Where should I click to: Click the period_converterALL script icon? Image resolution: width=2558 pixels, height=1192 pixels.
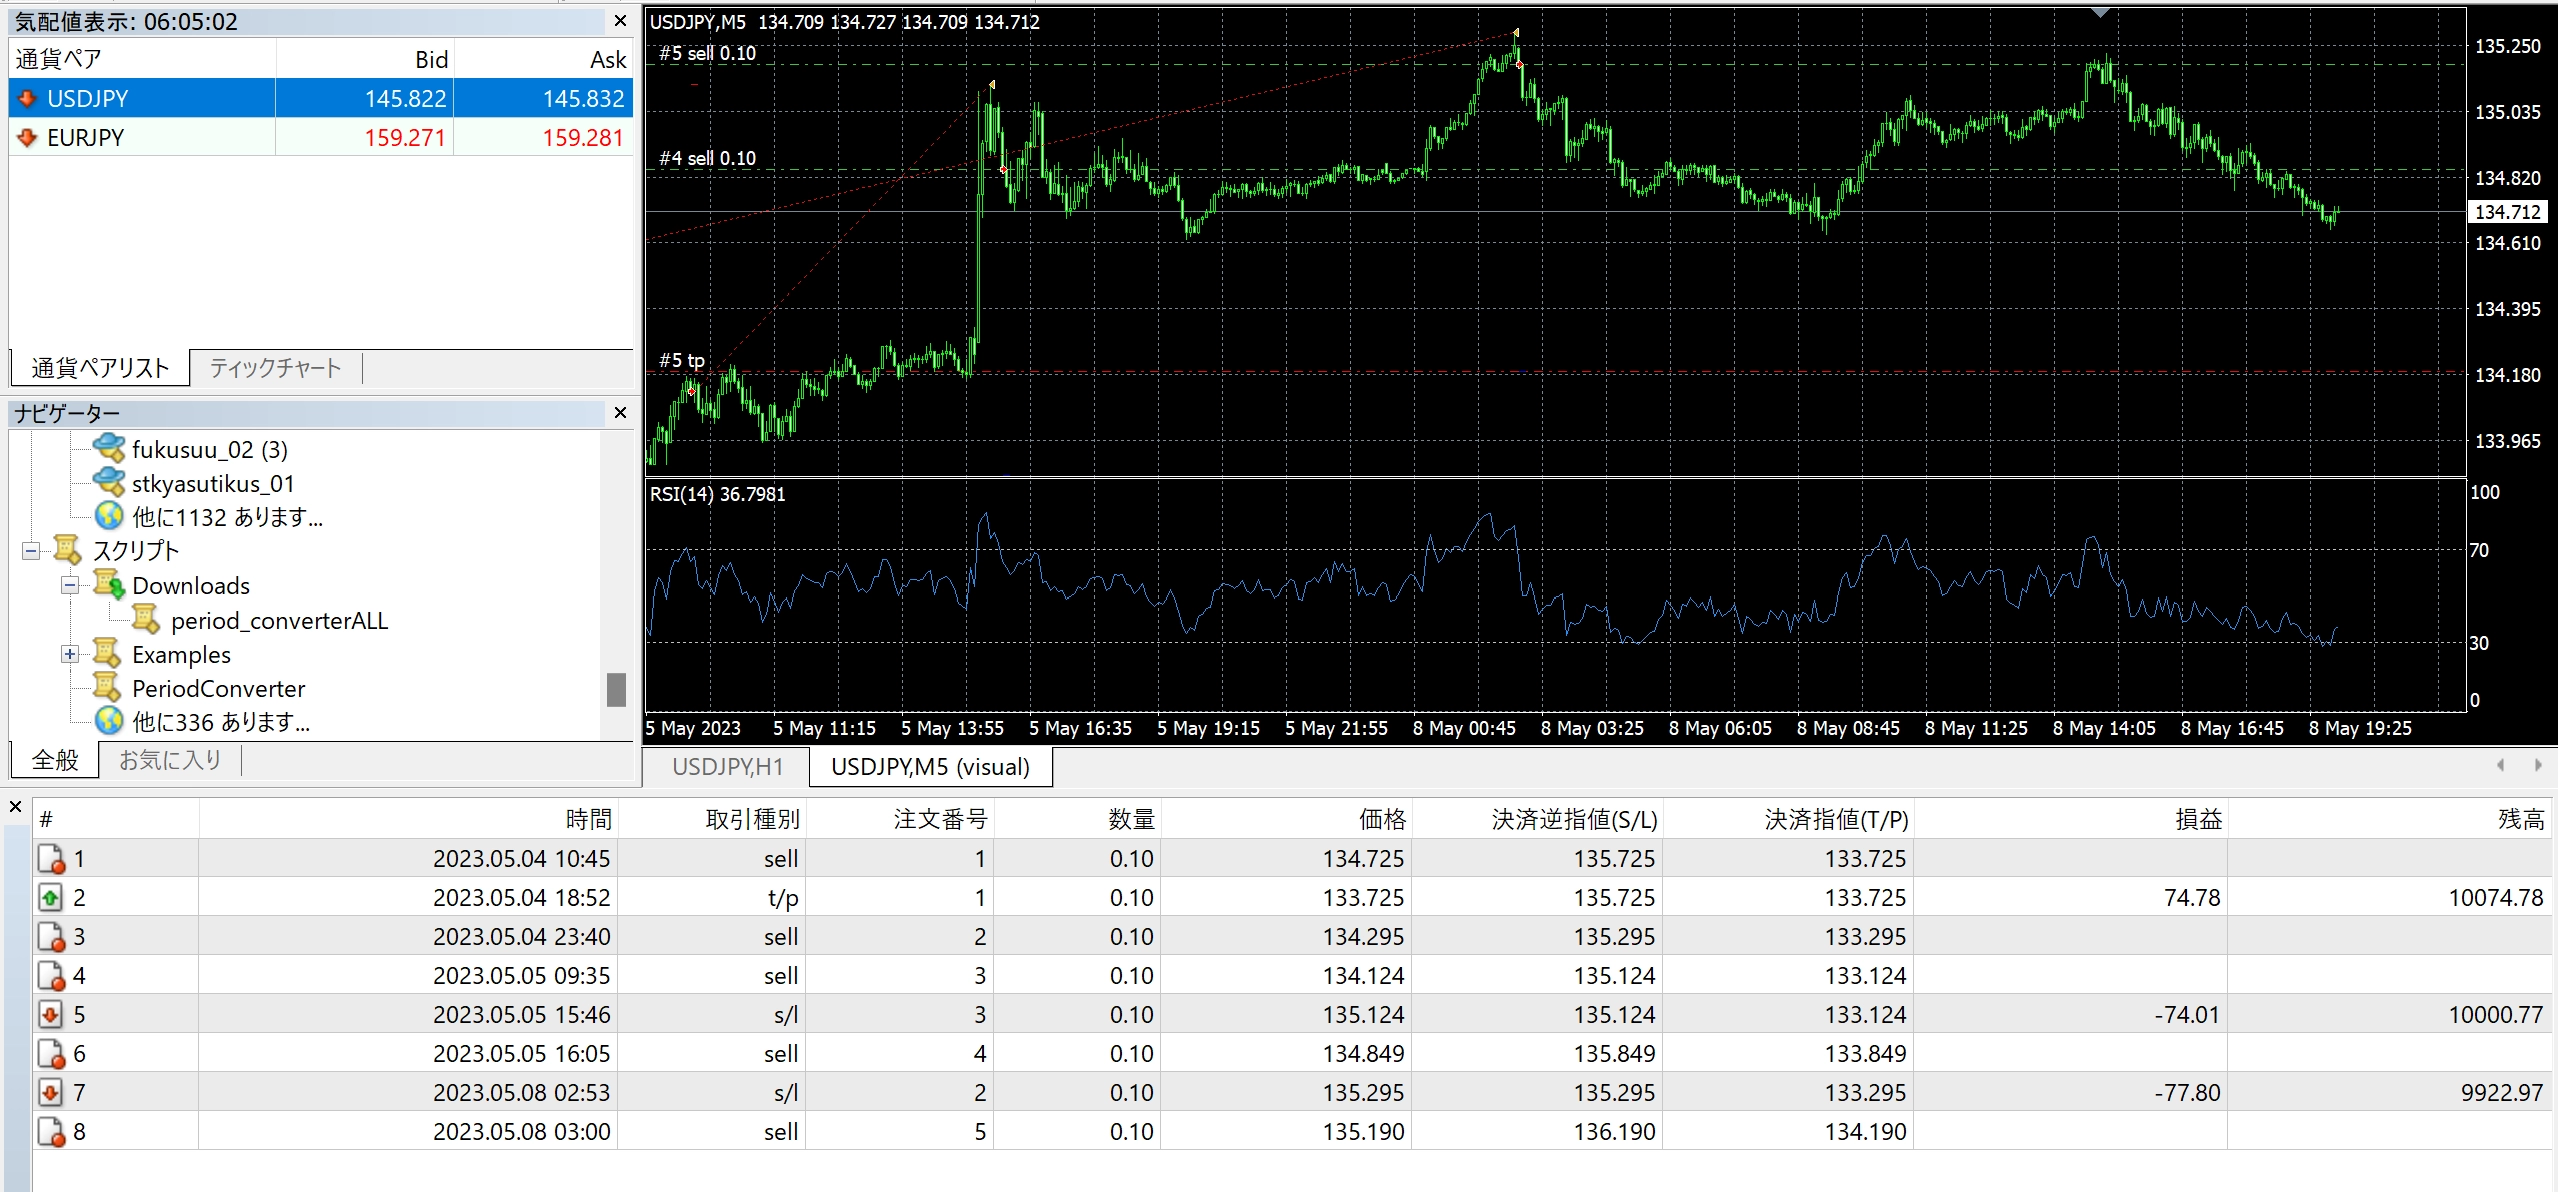[146, 620]
